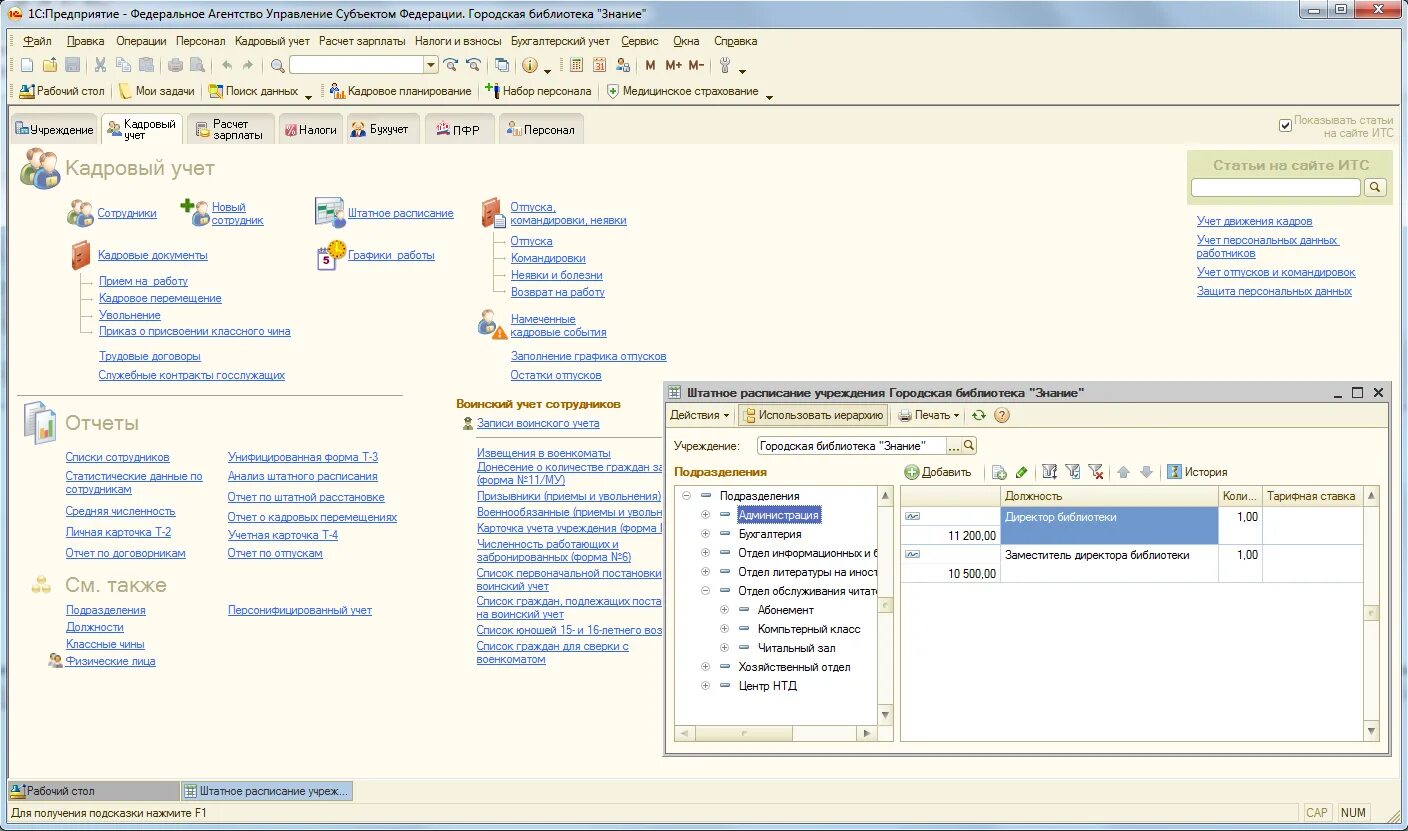Click the move up arrow icon

pyautogui.click(x=1123, y=472)
